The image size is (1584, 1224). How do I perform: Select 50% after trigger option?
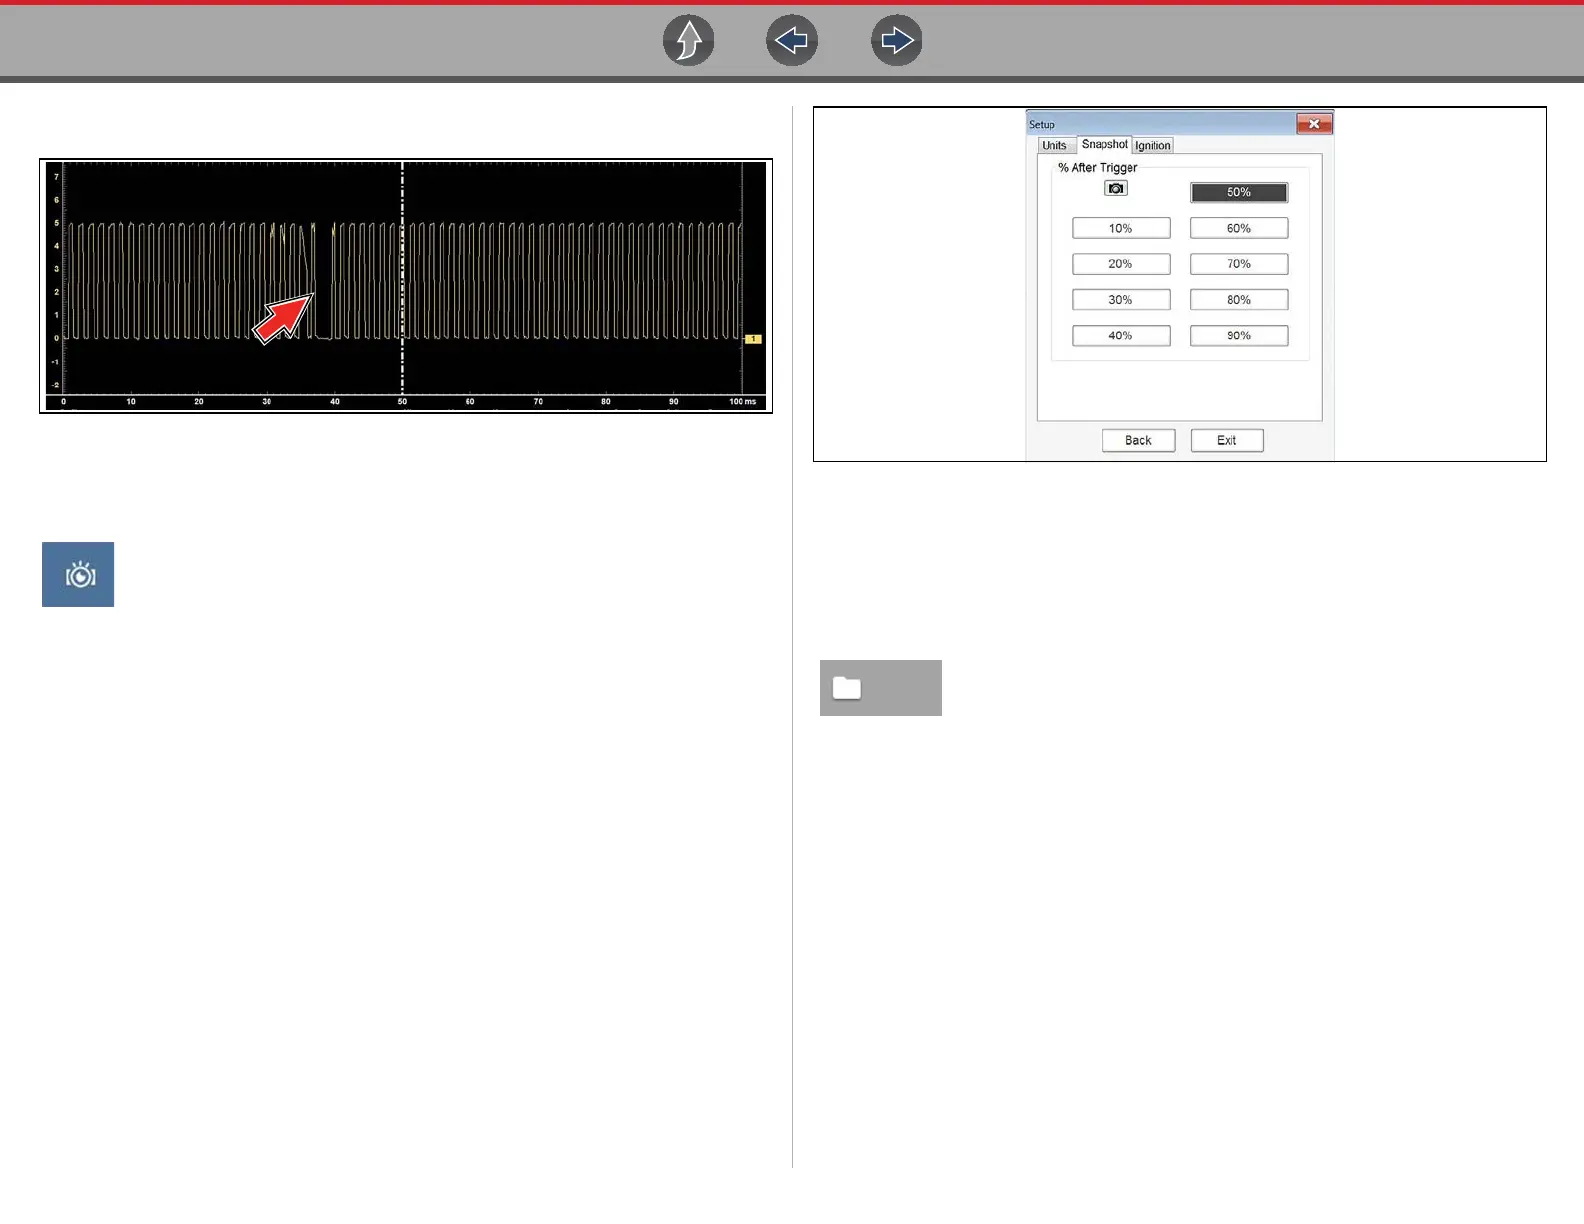point(1239,192)
